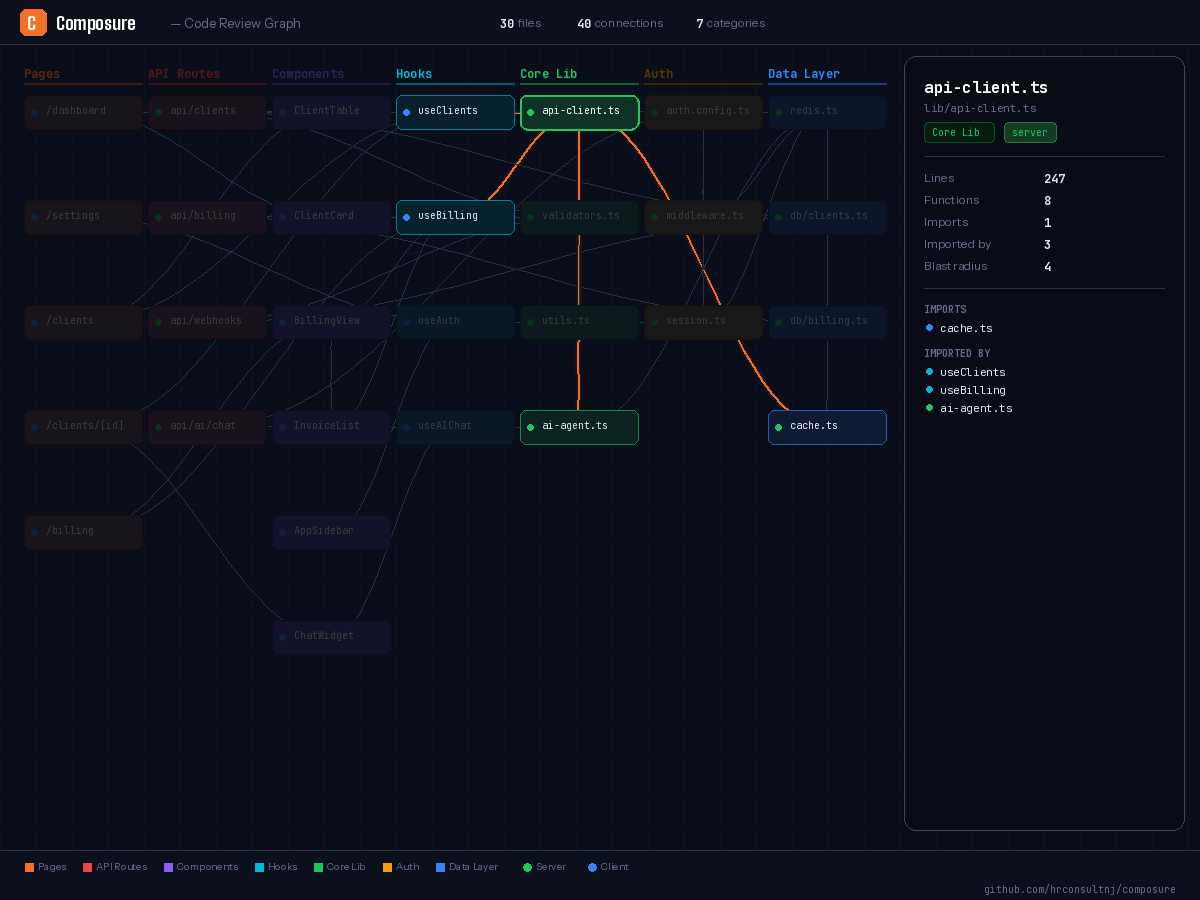The height and width of the screenshot is (900, 1200).
Task: Collapse the Data Layer column header
Action: (x=804, y=73)
